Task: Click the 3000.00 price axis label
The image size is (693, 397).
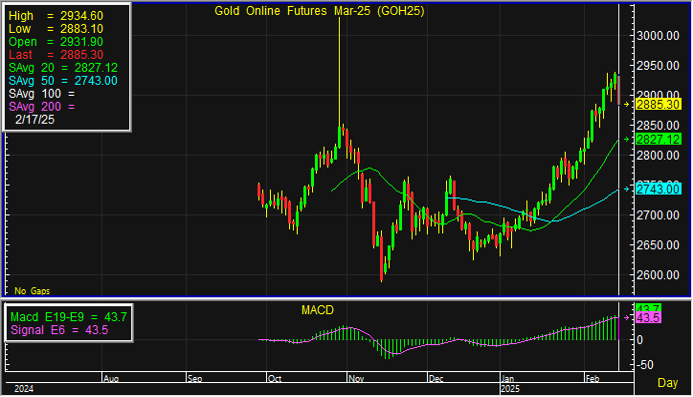Action: [x=658, y=36]
